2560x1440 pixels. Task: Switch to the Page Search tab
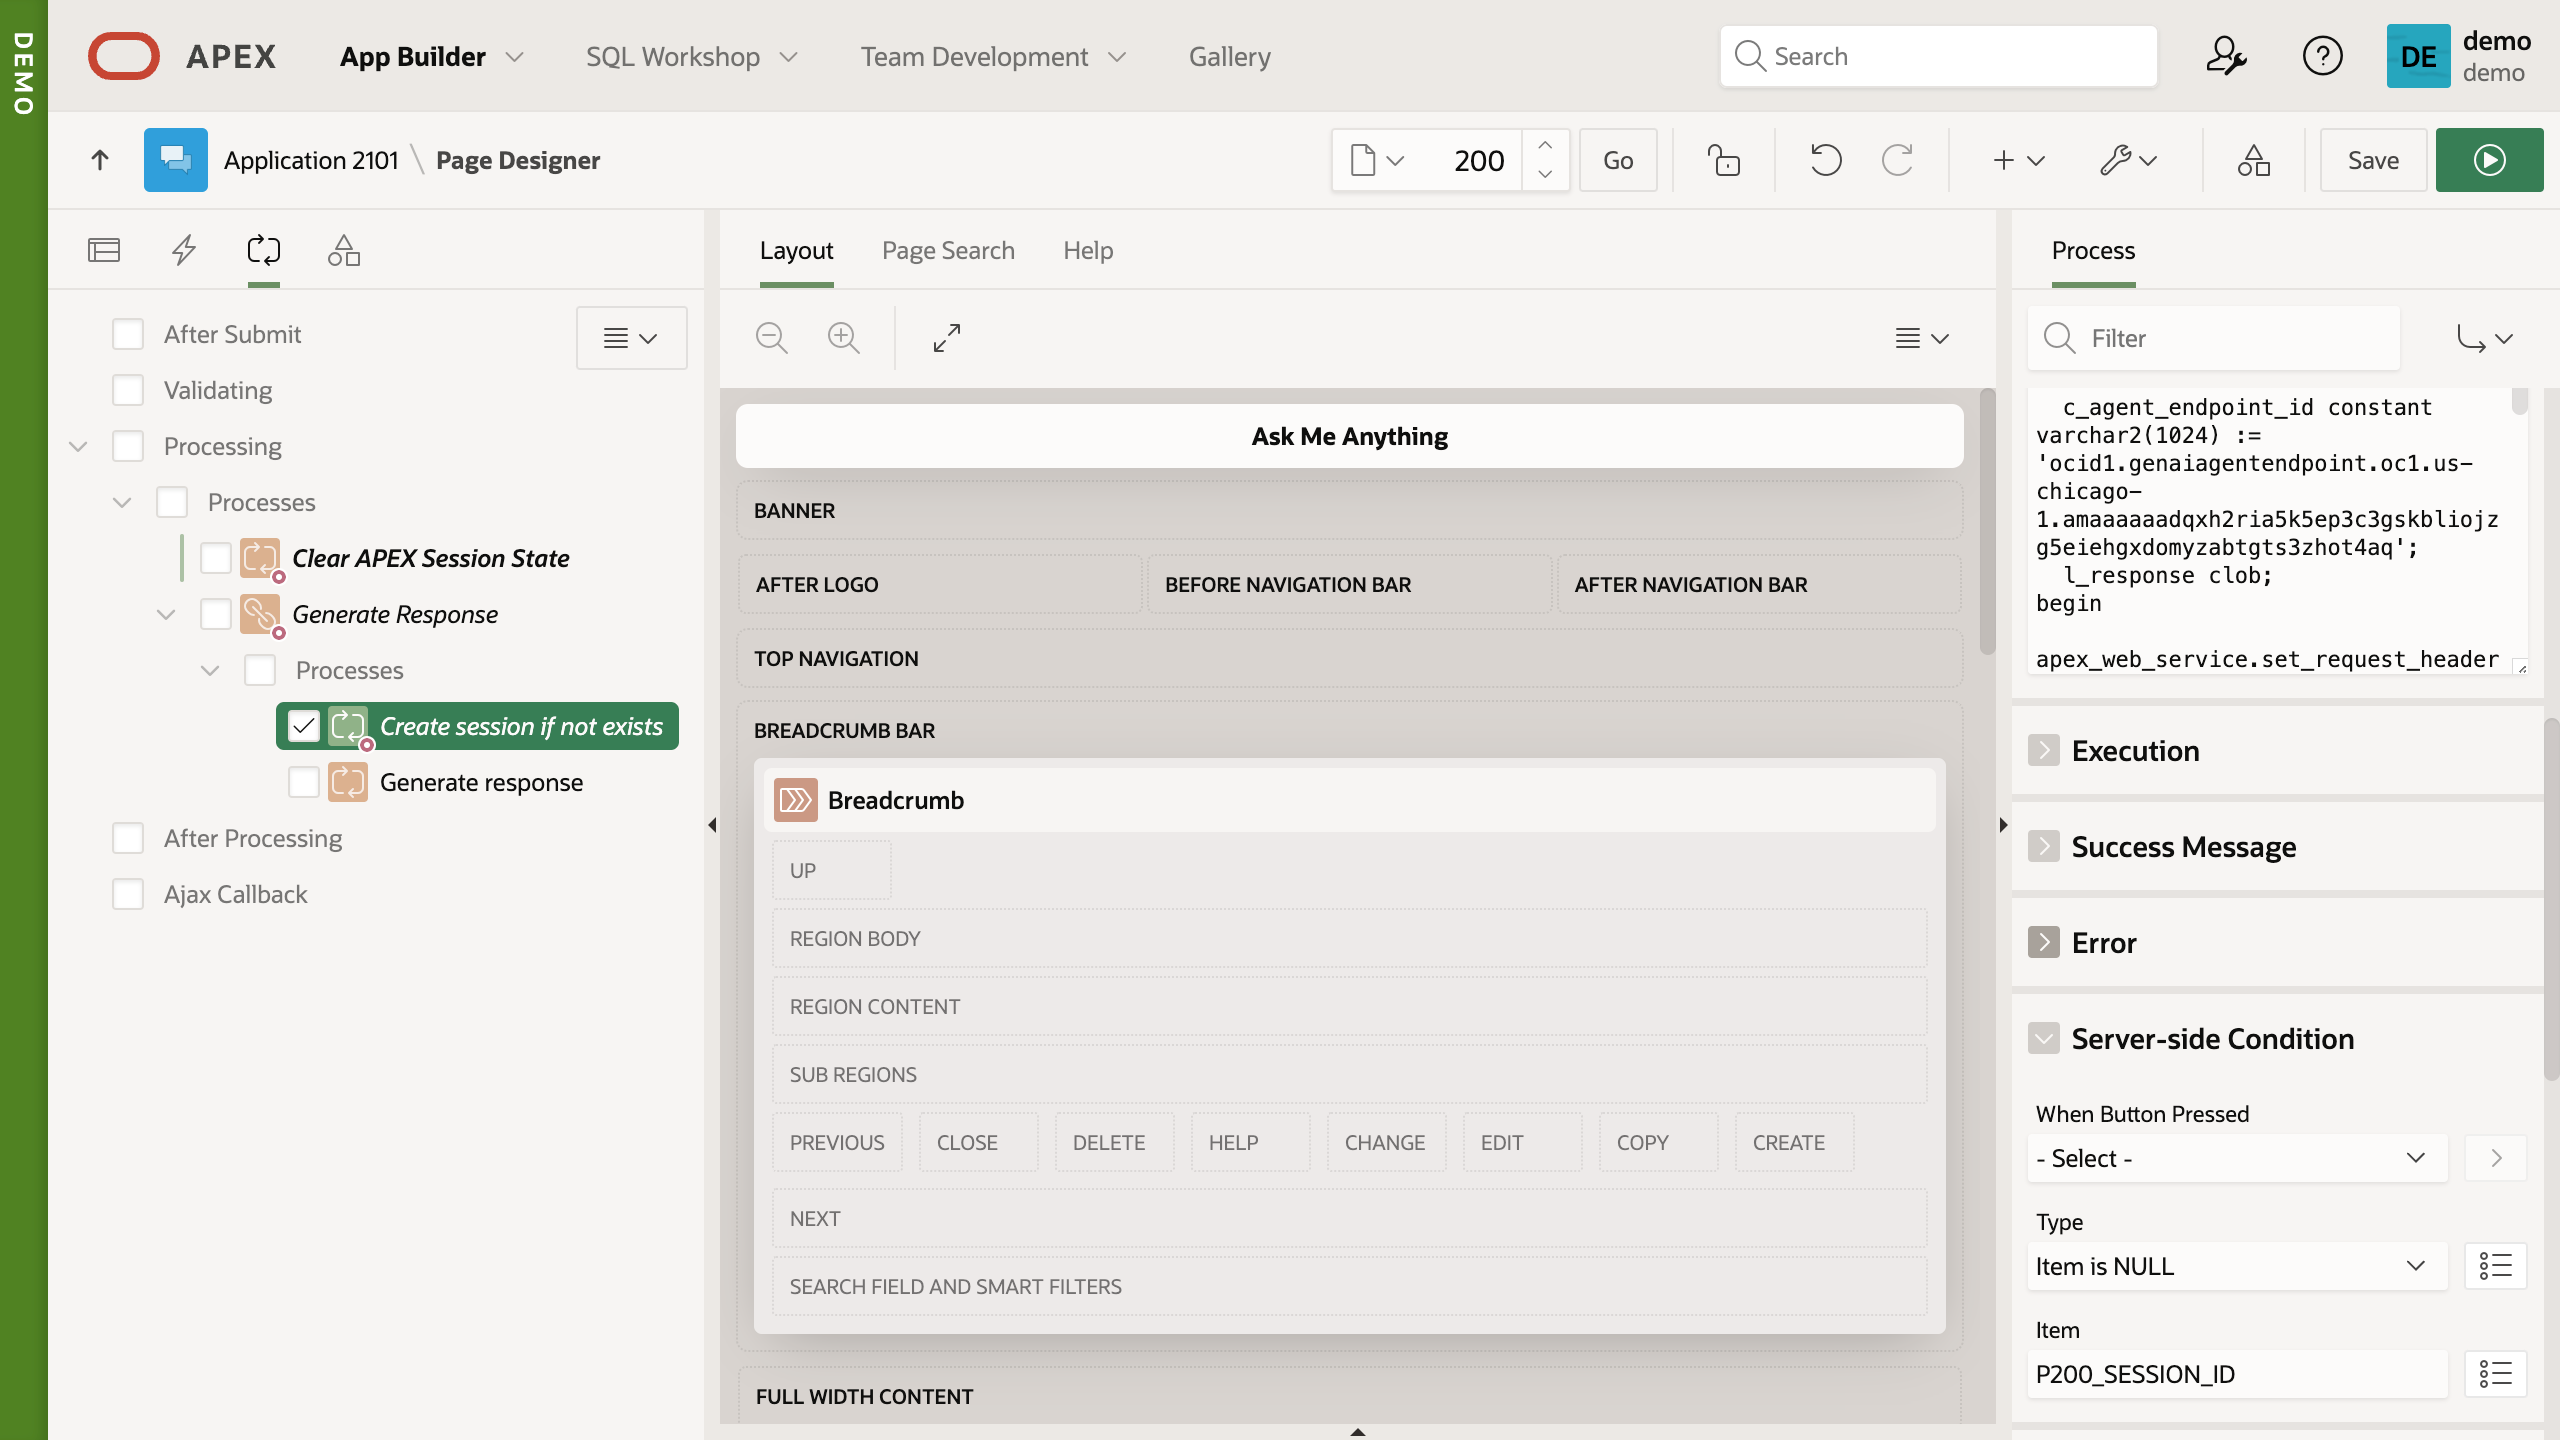pos(948,250)
